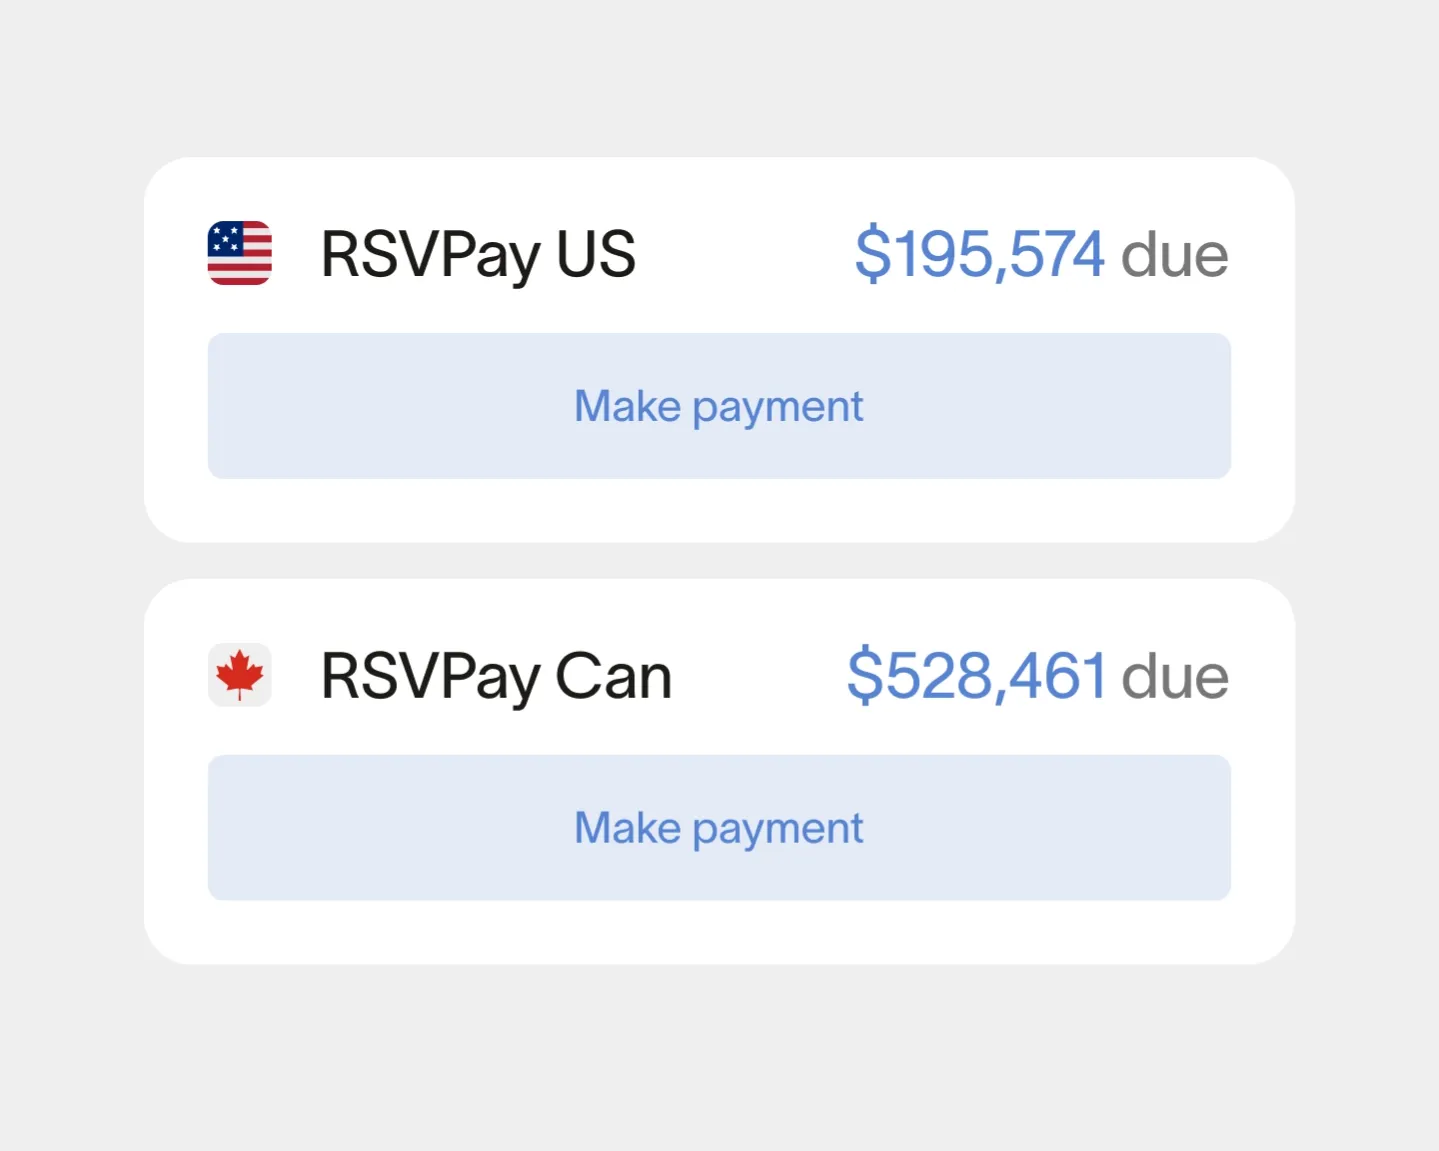
Task: Select the RSVPay US account title
Action: click(x=477, y=254)
